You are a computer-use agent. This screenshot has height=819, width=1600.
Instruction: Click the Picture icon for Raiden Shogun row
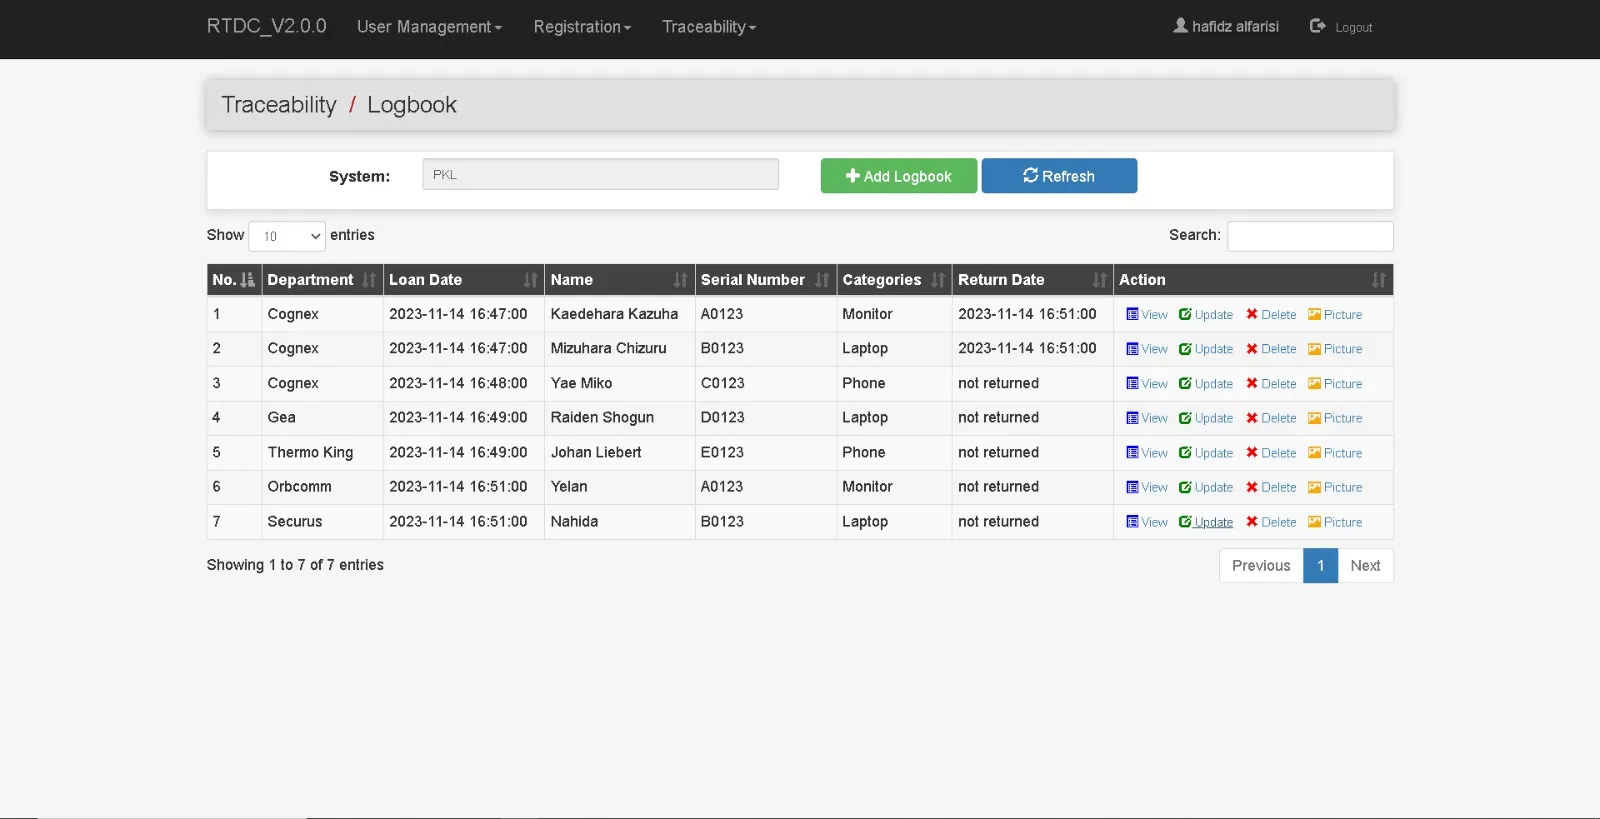coord(1314,418)
